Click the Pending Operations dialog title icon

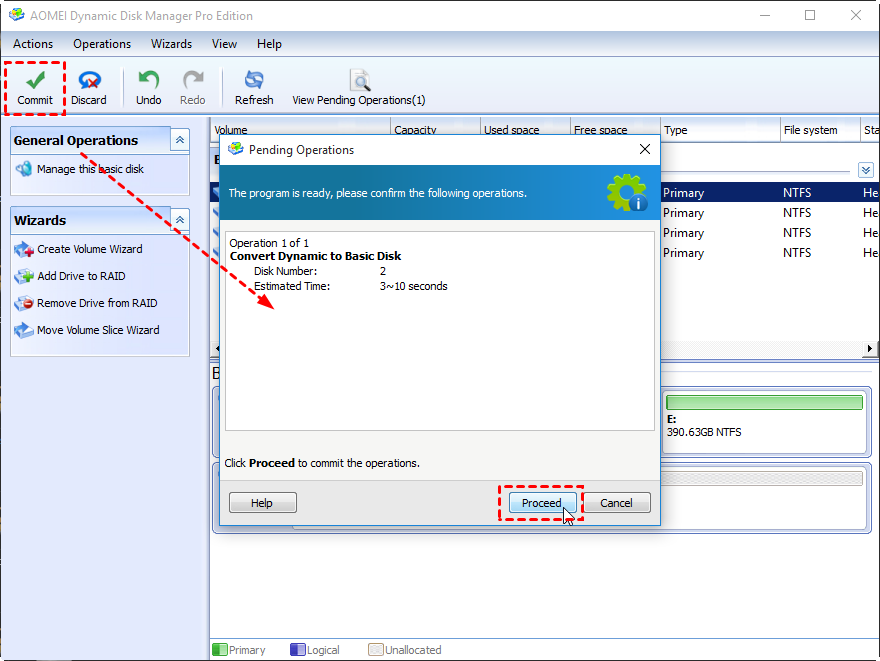tap(236, 149)
